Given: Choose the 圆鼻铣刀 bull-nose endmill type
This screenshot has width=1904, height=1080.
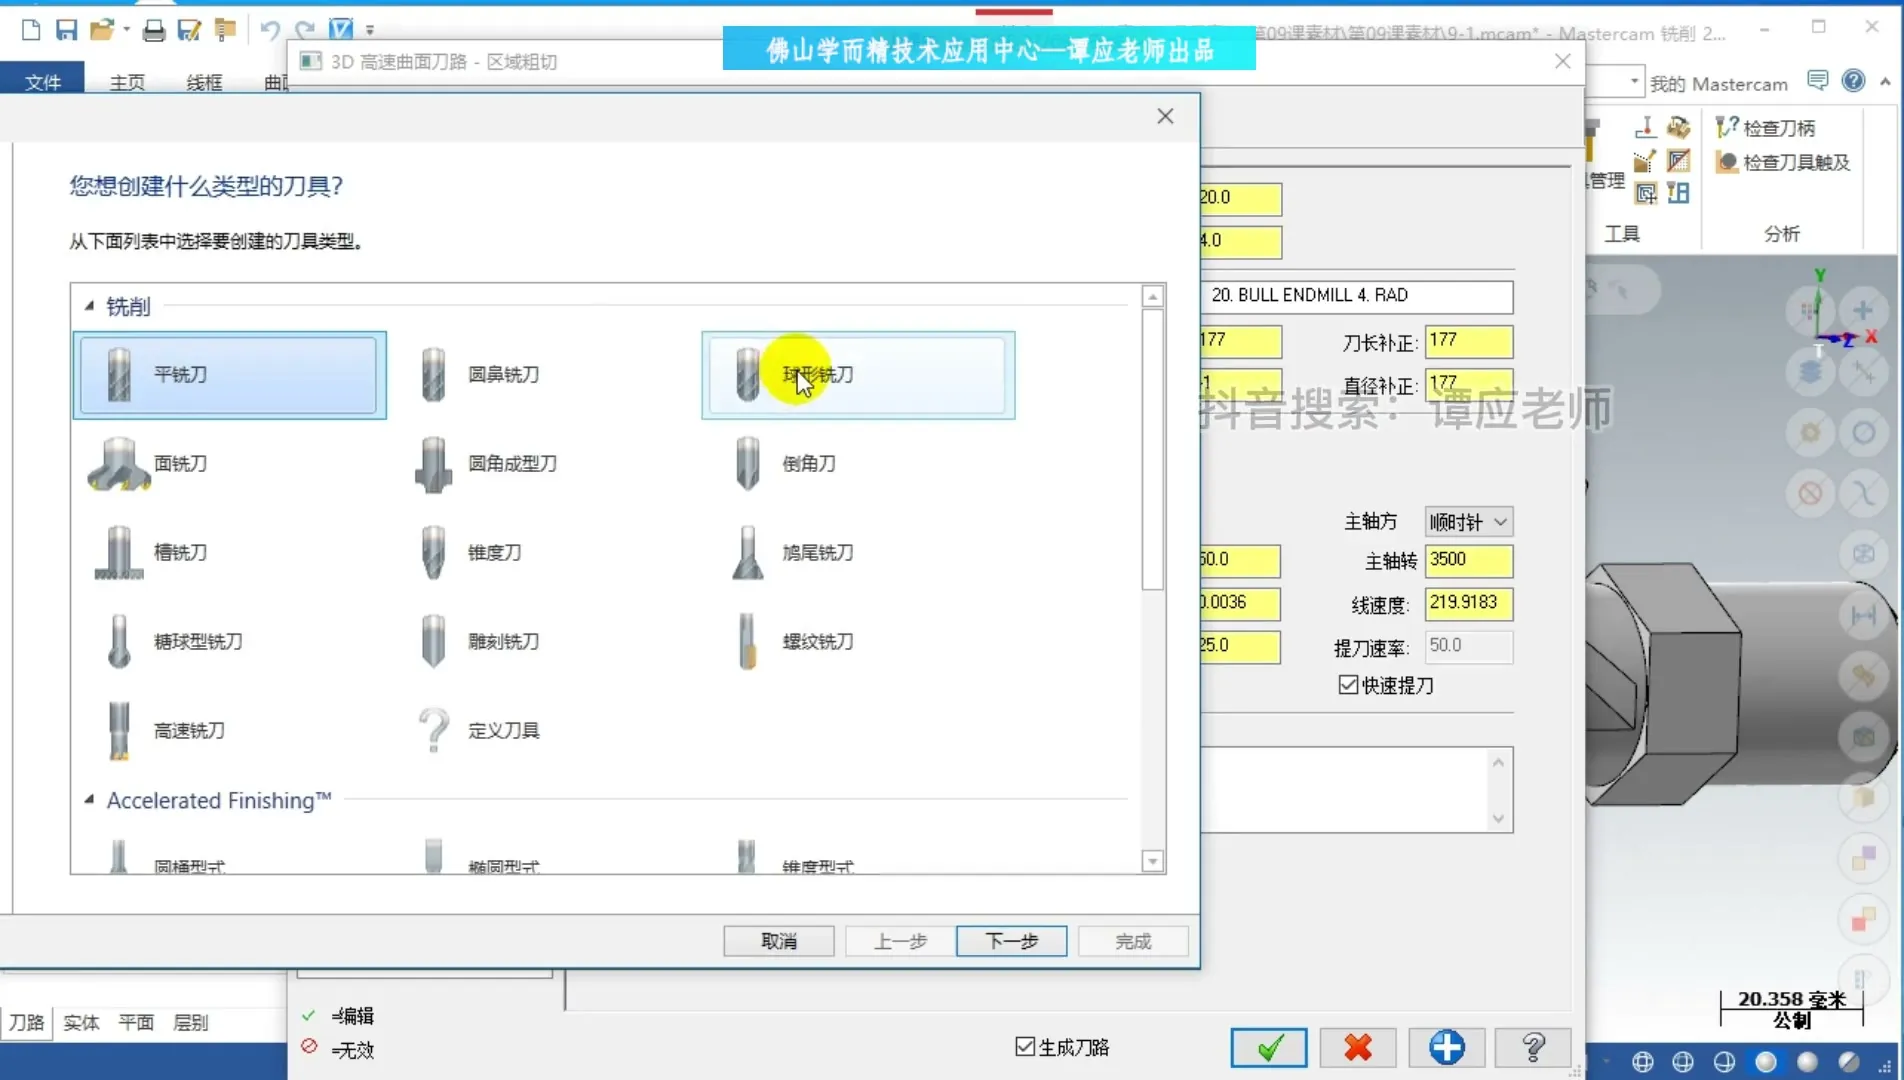Looking at the screenshot, I should [x=503, y=375].
